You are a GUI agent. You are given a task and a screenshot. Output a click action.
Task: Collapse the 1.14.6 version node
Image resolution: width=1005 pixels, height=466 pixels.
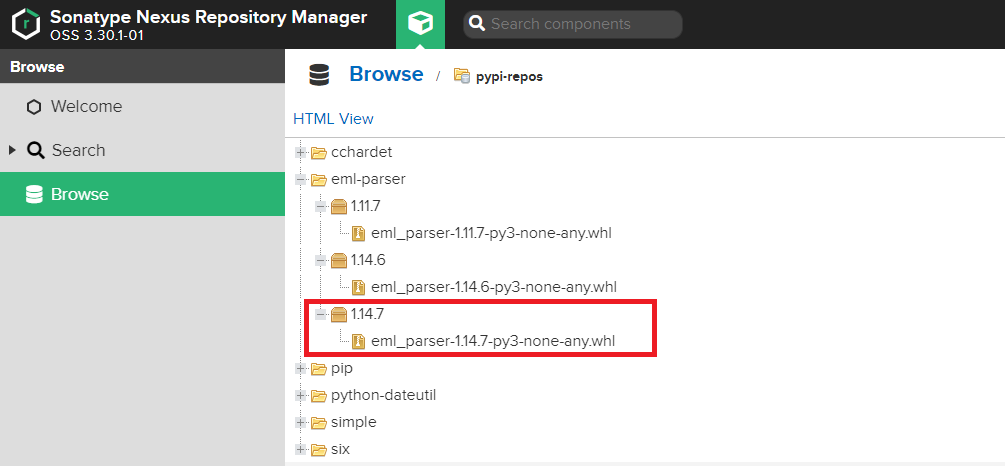click(x=321, y=260)
